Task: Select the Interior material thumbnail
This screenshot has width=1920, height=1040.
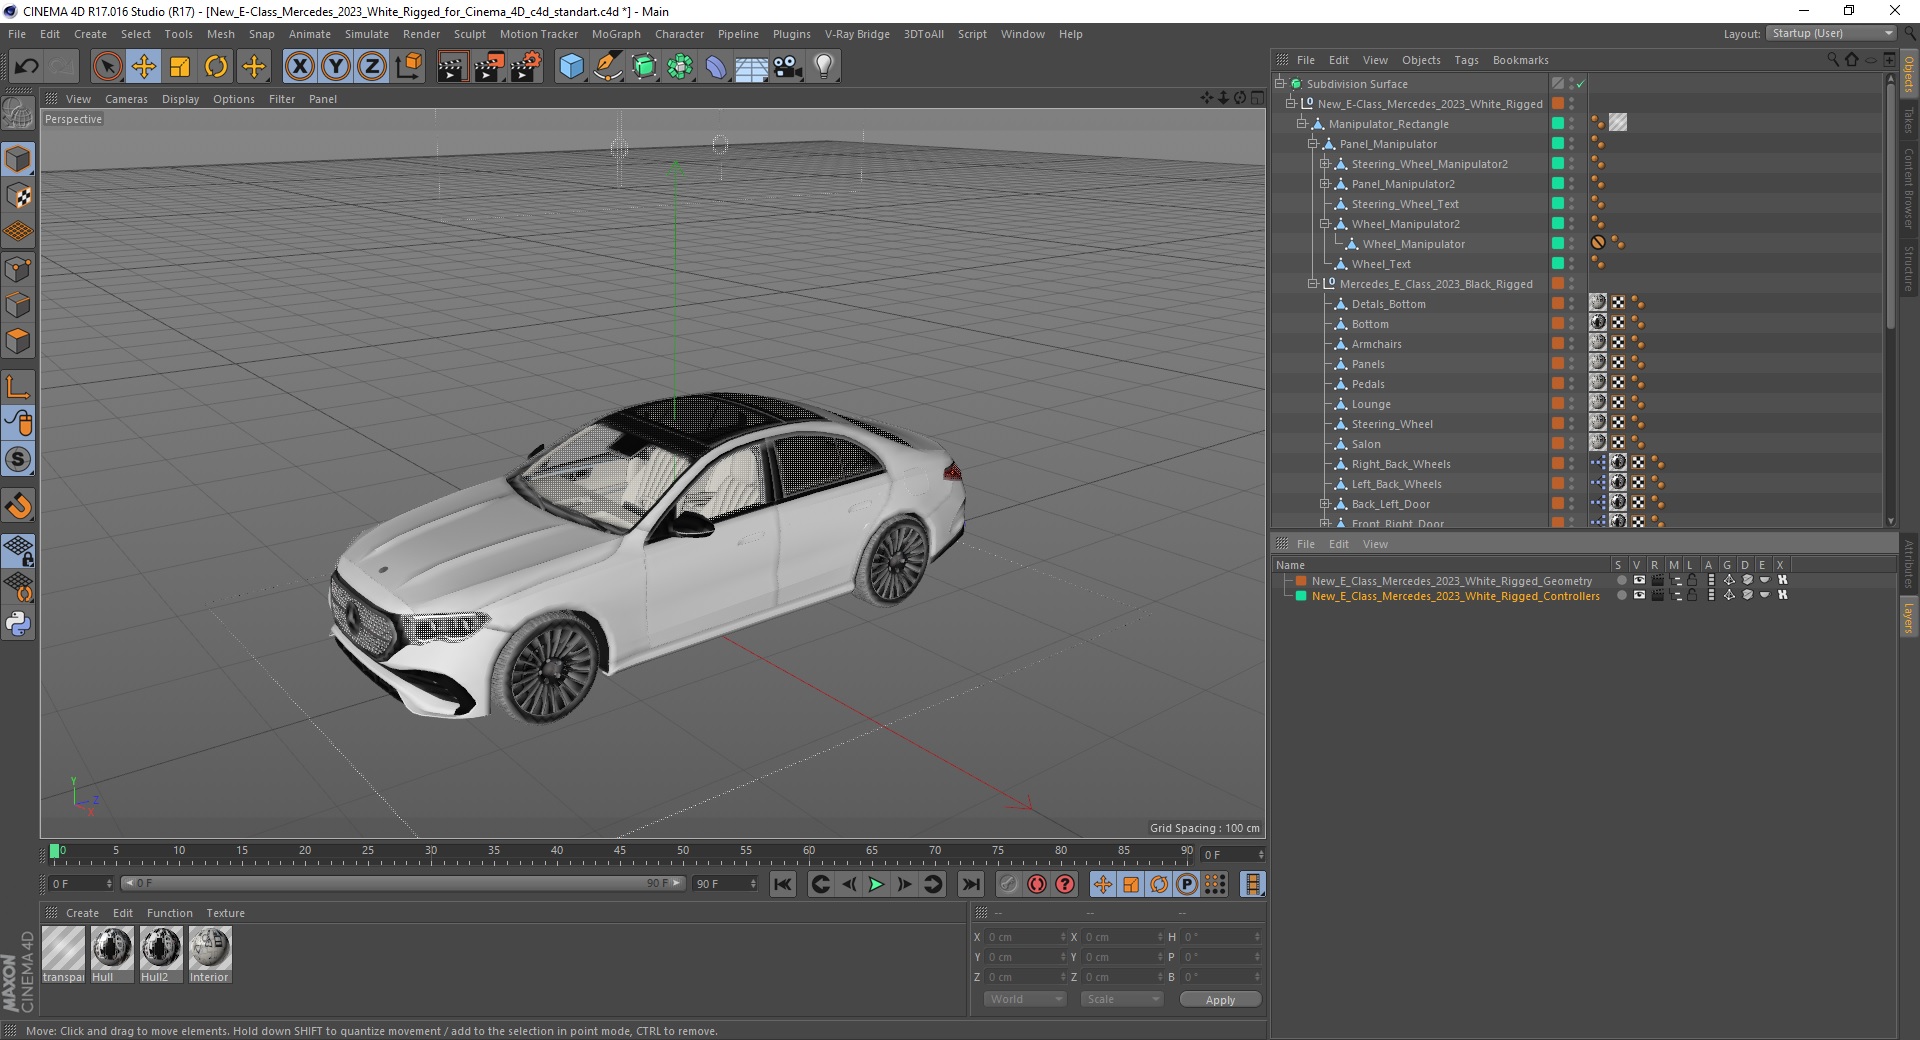Action: pos(210,948)
